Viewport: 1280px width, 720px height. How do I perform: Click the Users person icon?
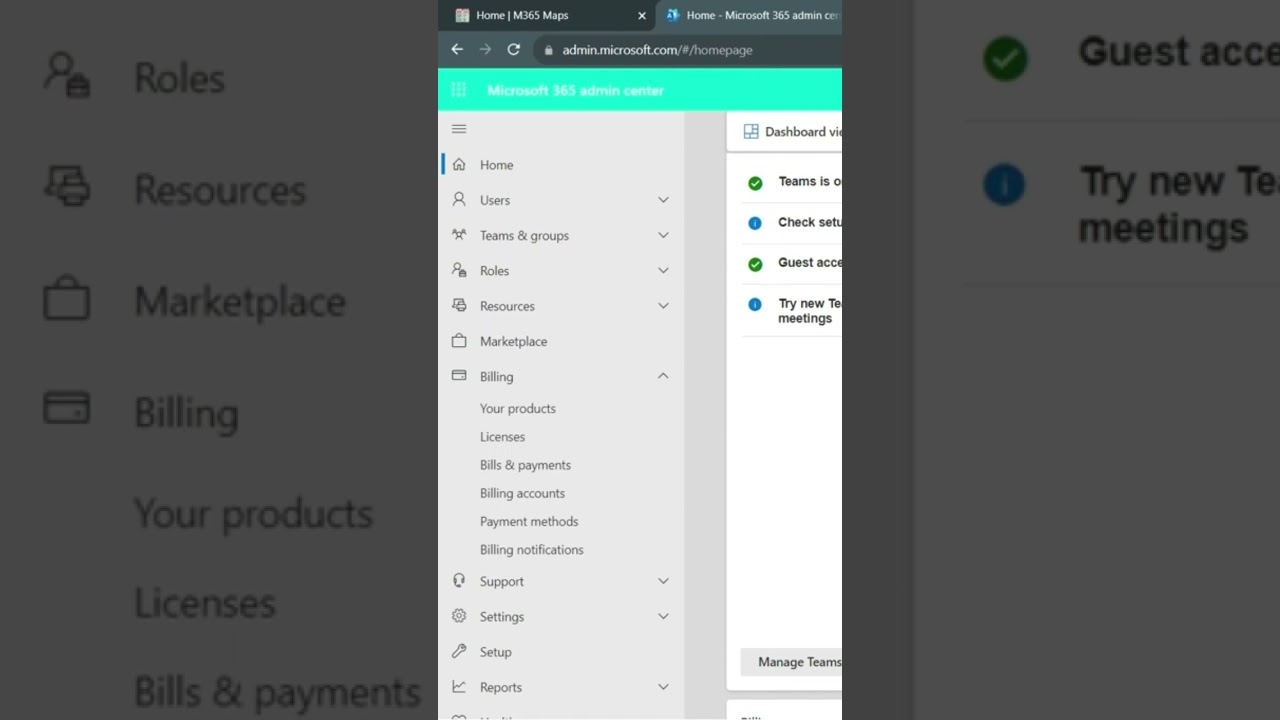tap(459, 199)
